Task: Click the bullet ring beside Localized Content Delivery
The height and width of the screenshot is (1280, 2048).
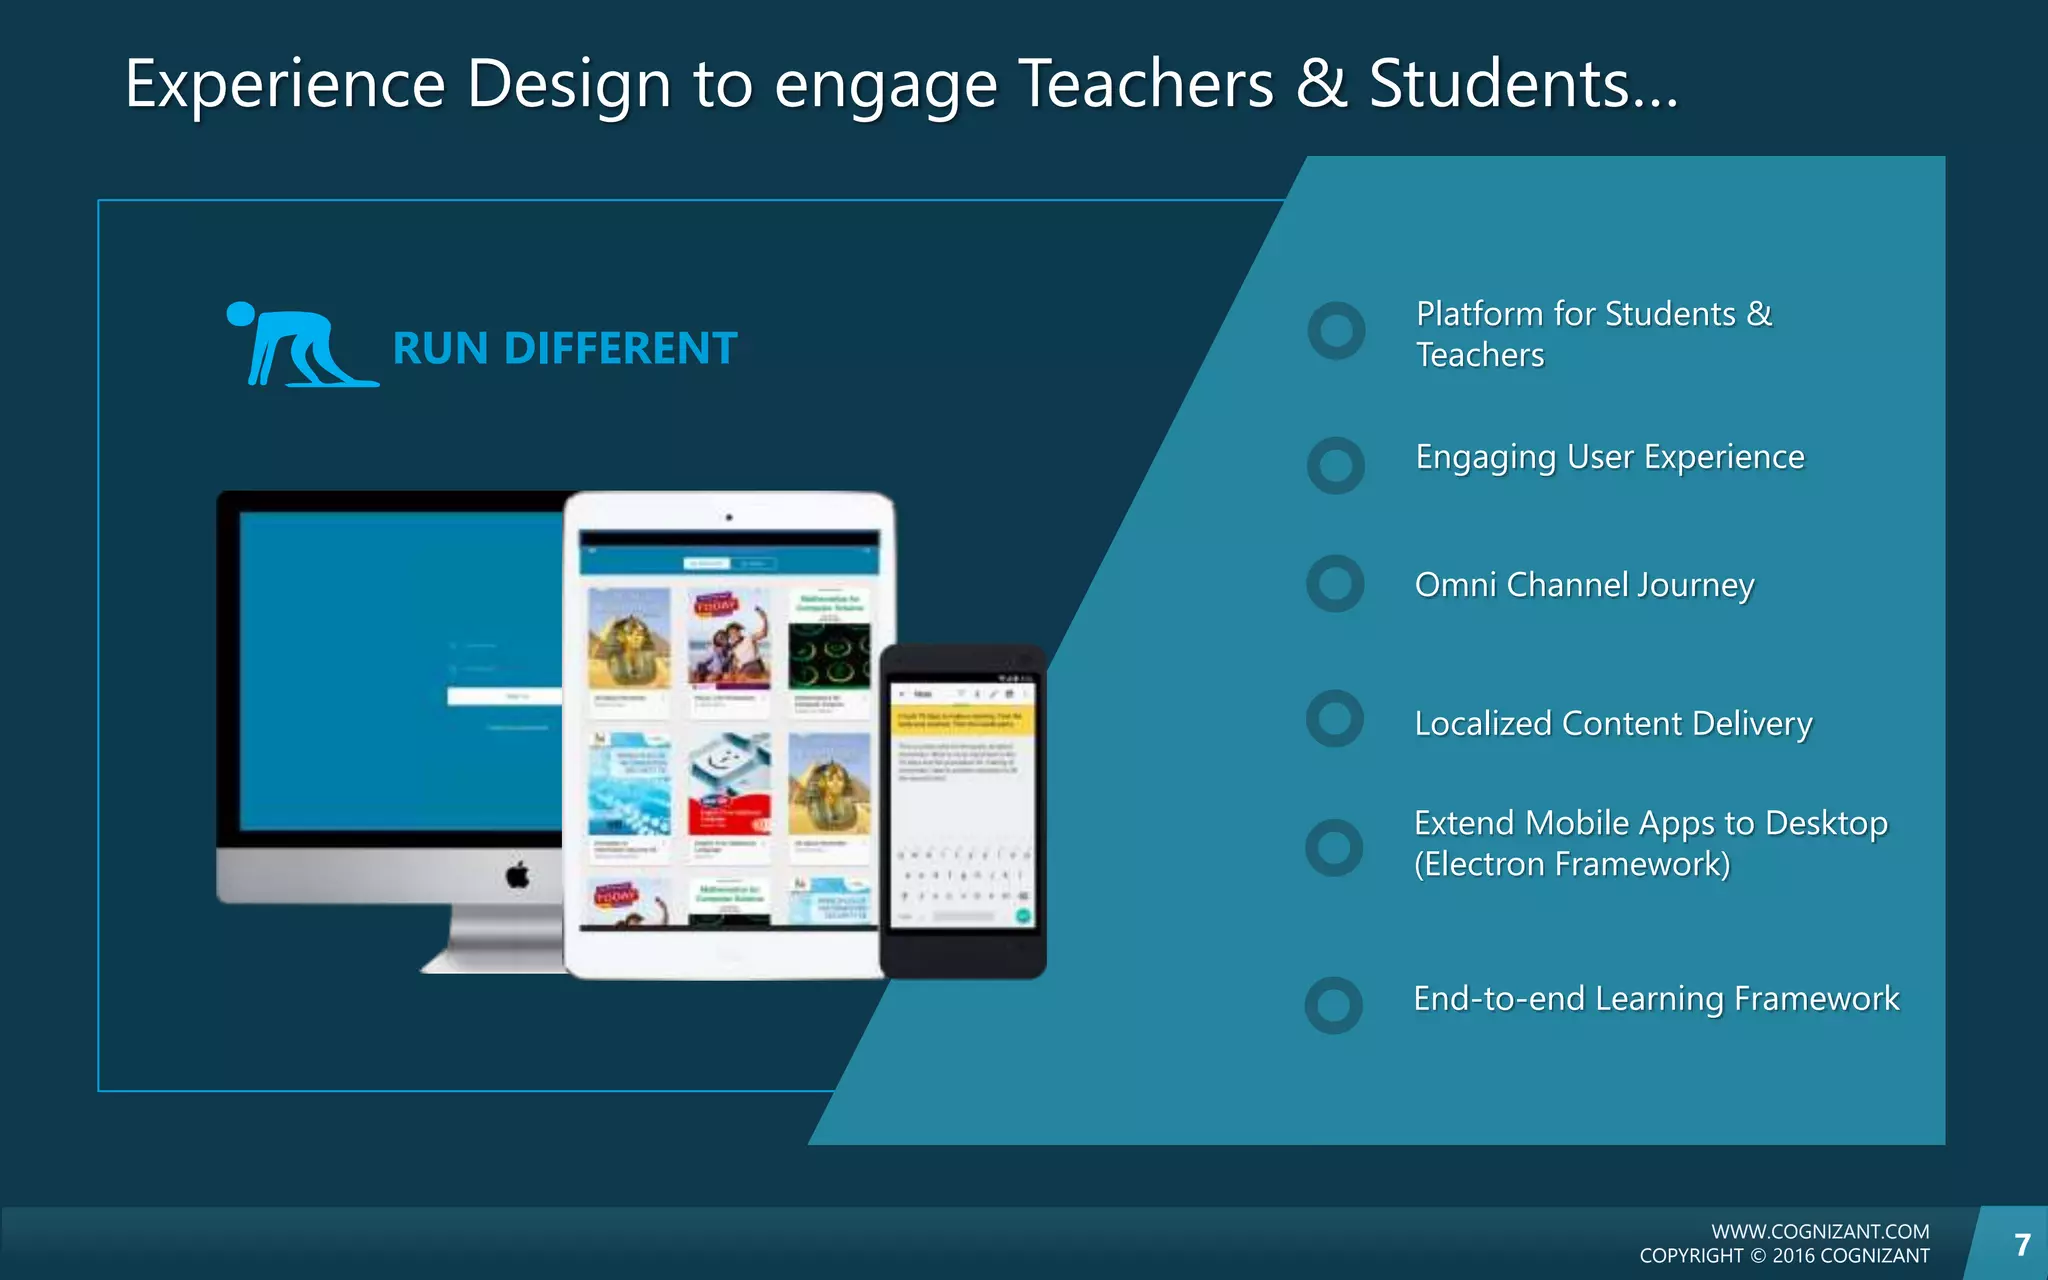Action: tap(1335, 718)
